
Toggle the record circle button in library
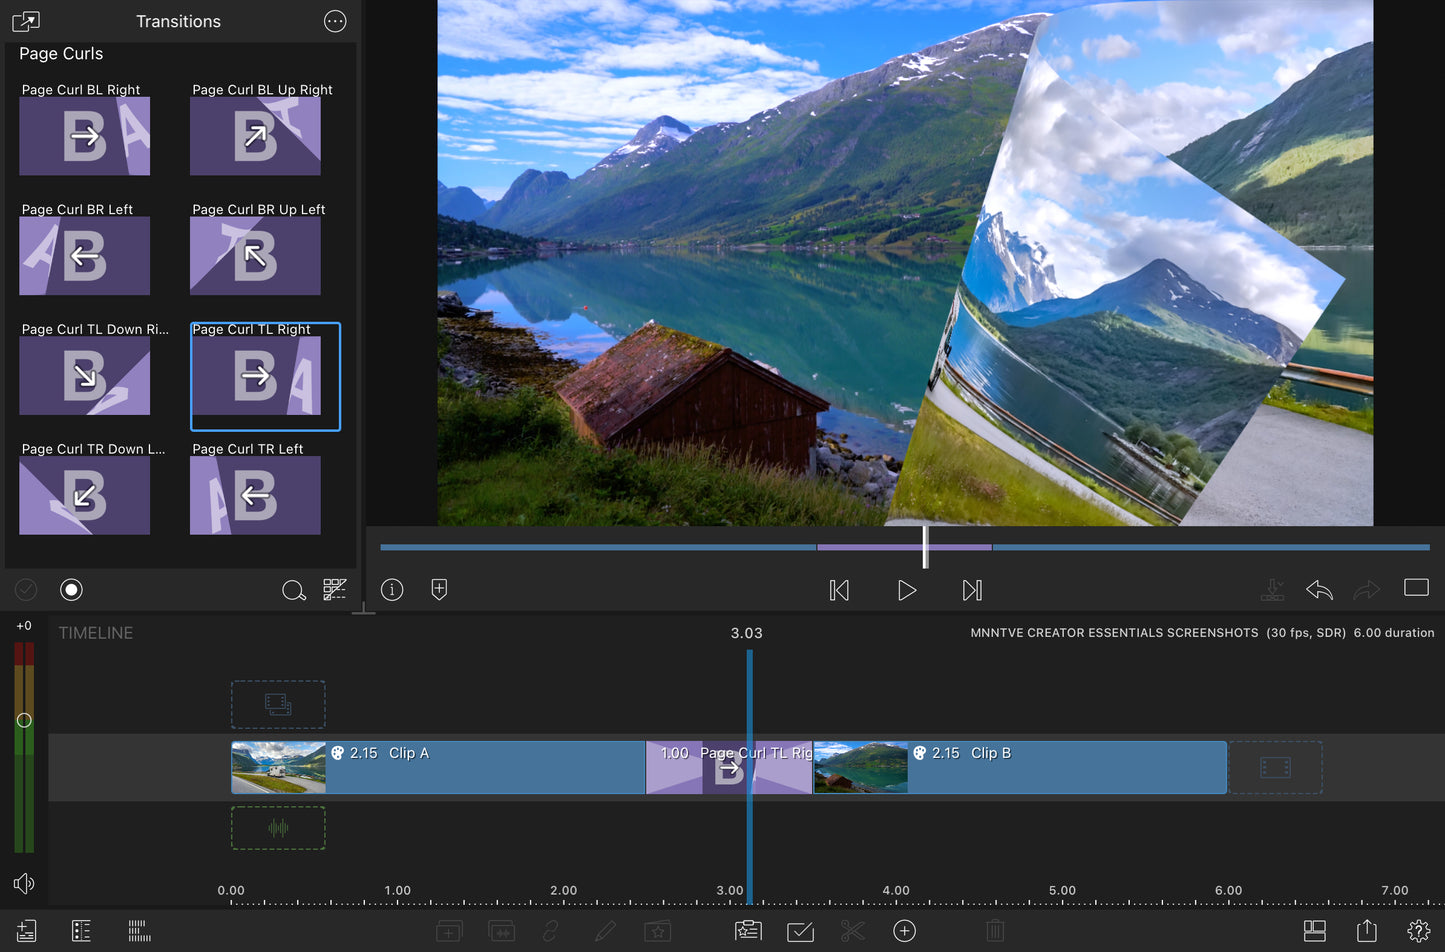(x=71, y=590)
